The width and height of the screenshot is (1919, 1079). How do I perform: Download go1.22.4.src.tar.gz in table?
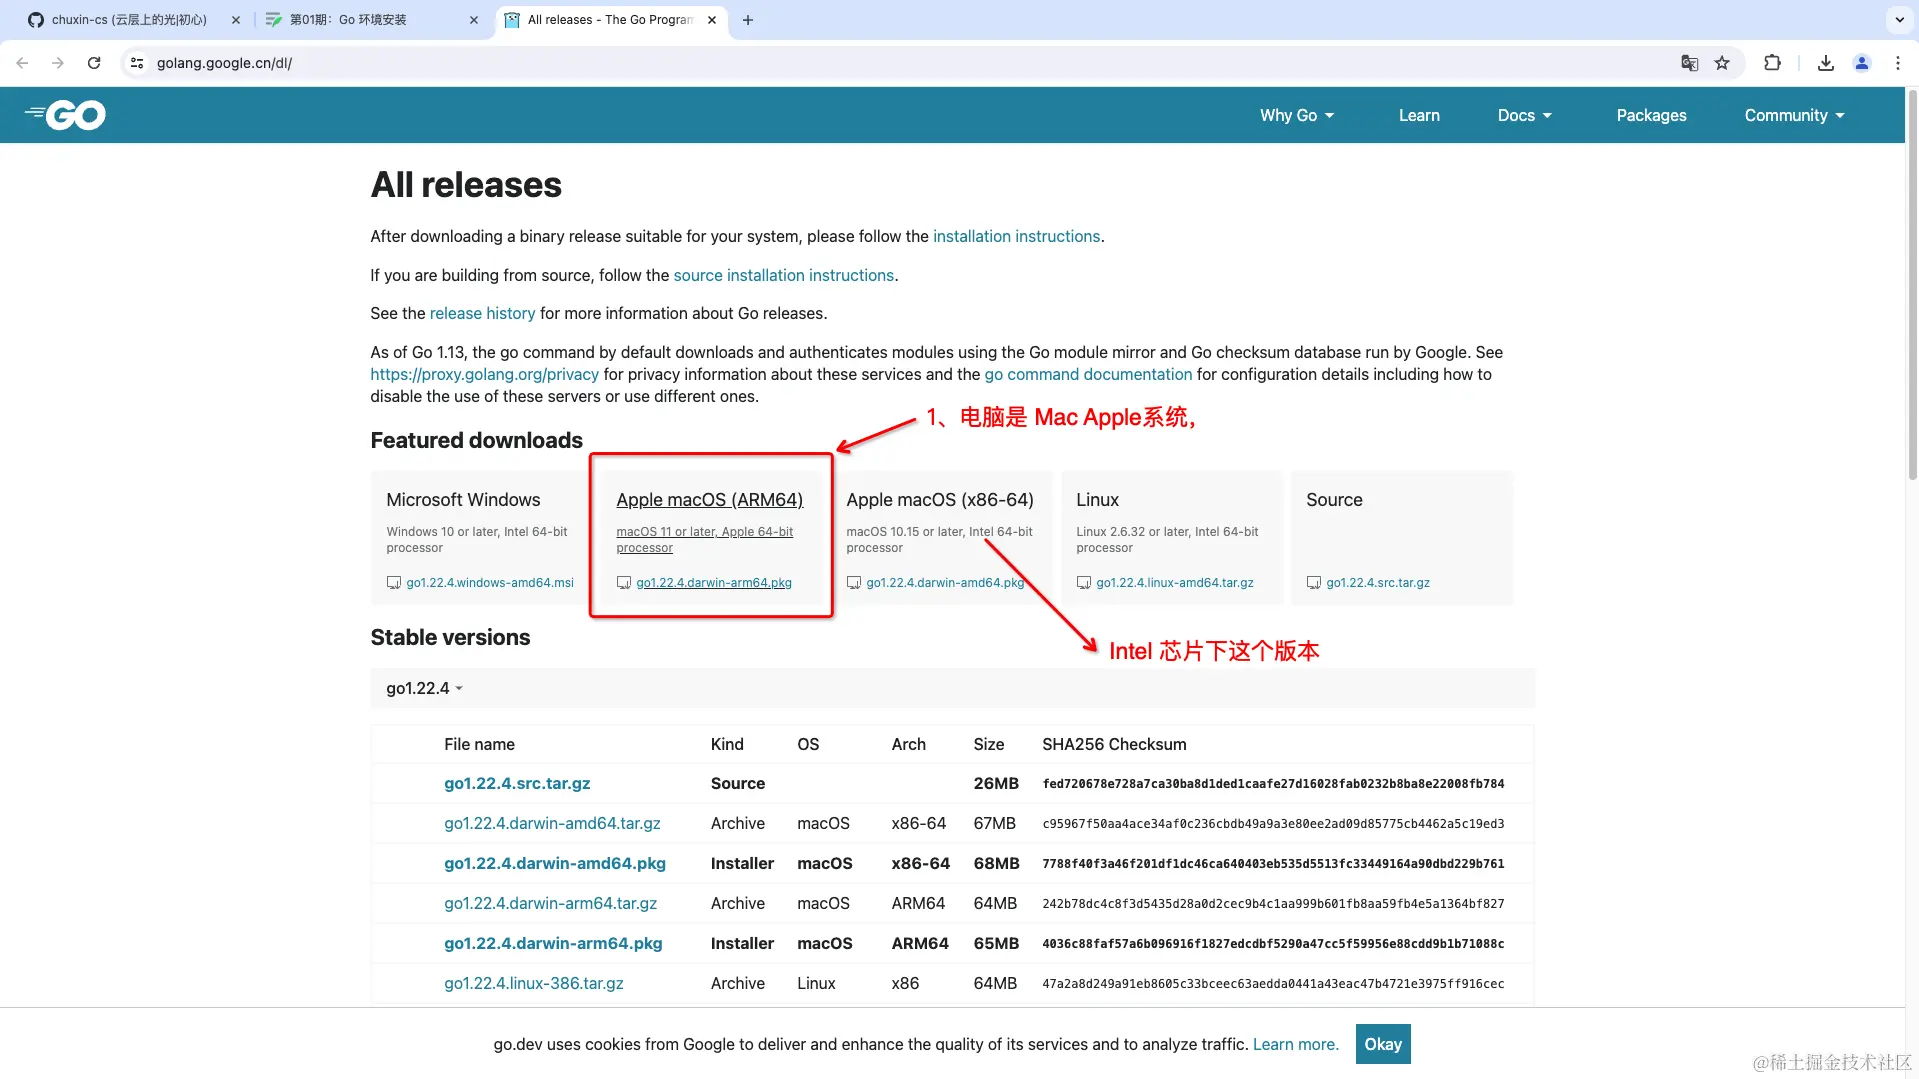tap(517, 784)
